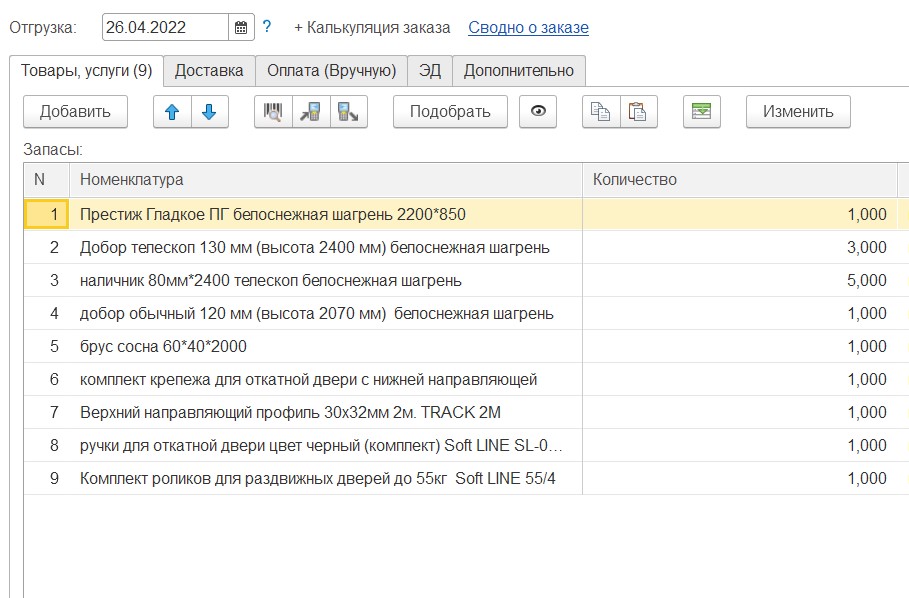Click the Подобрать button
The height and width of the screenshot is (598, 909).
(449, 111)
